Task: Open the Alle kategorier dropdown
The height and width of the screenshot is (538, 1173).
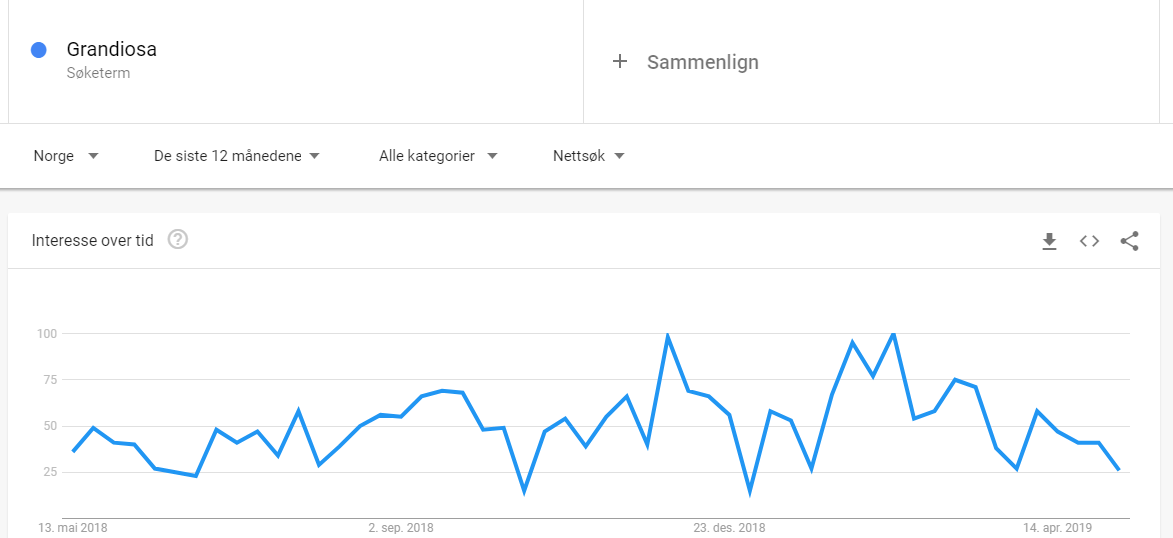Action: [x=438, y=156]
